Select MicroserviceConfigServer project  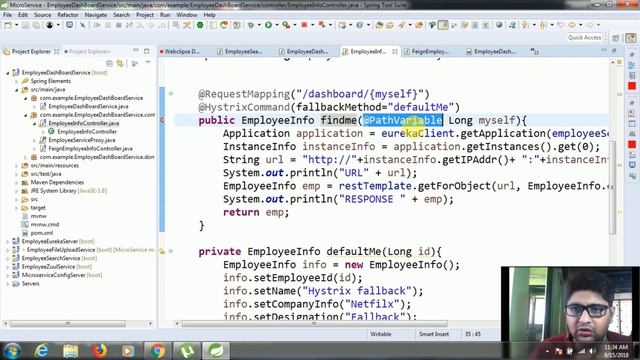pos(53,275)
